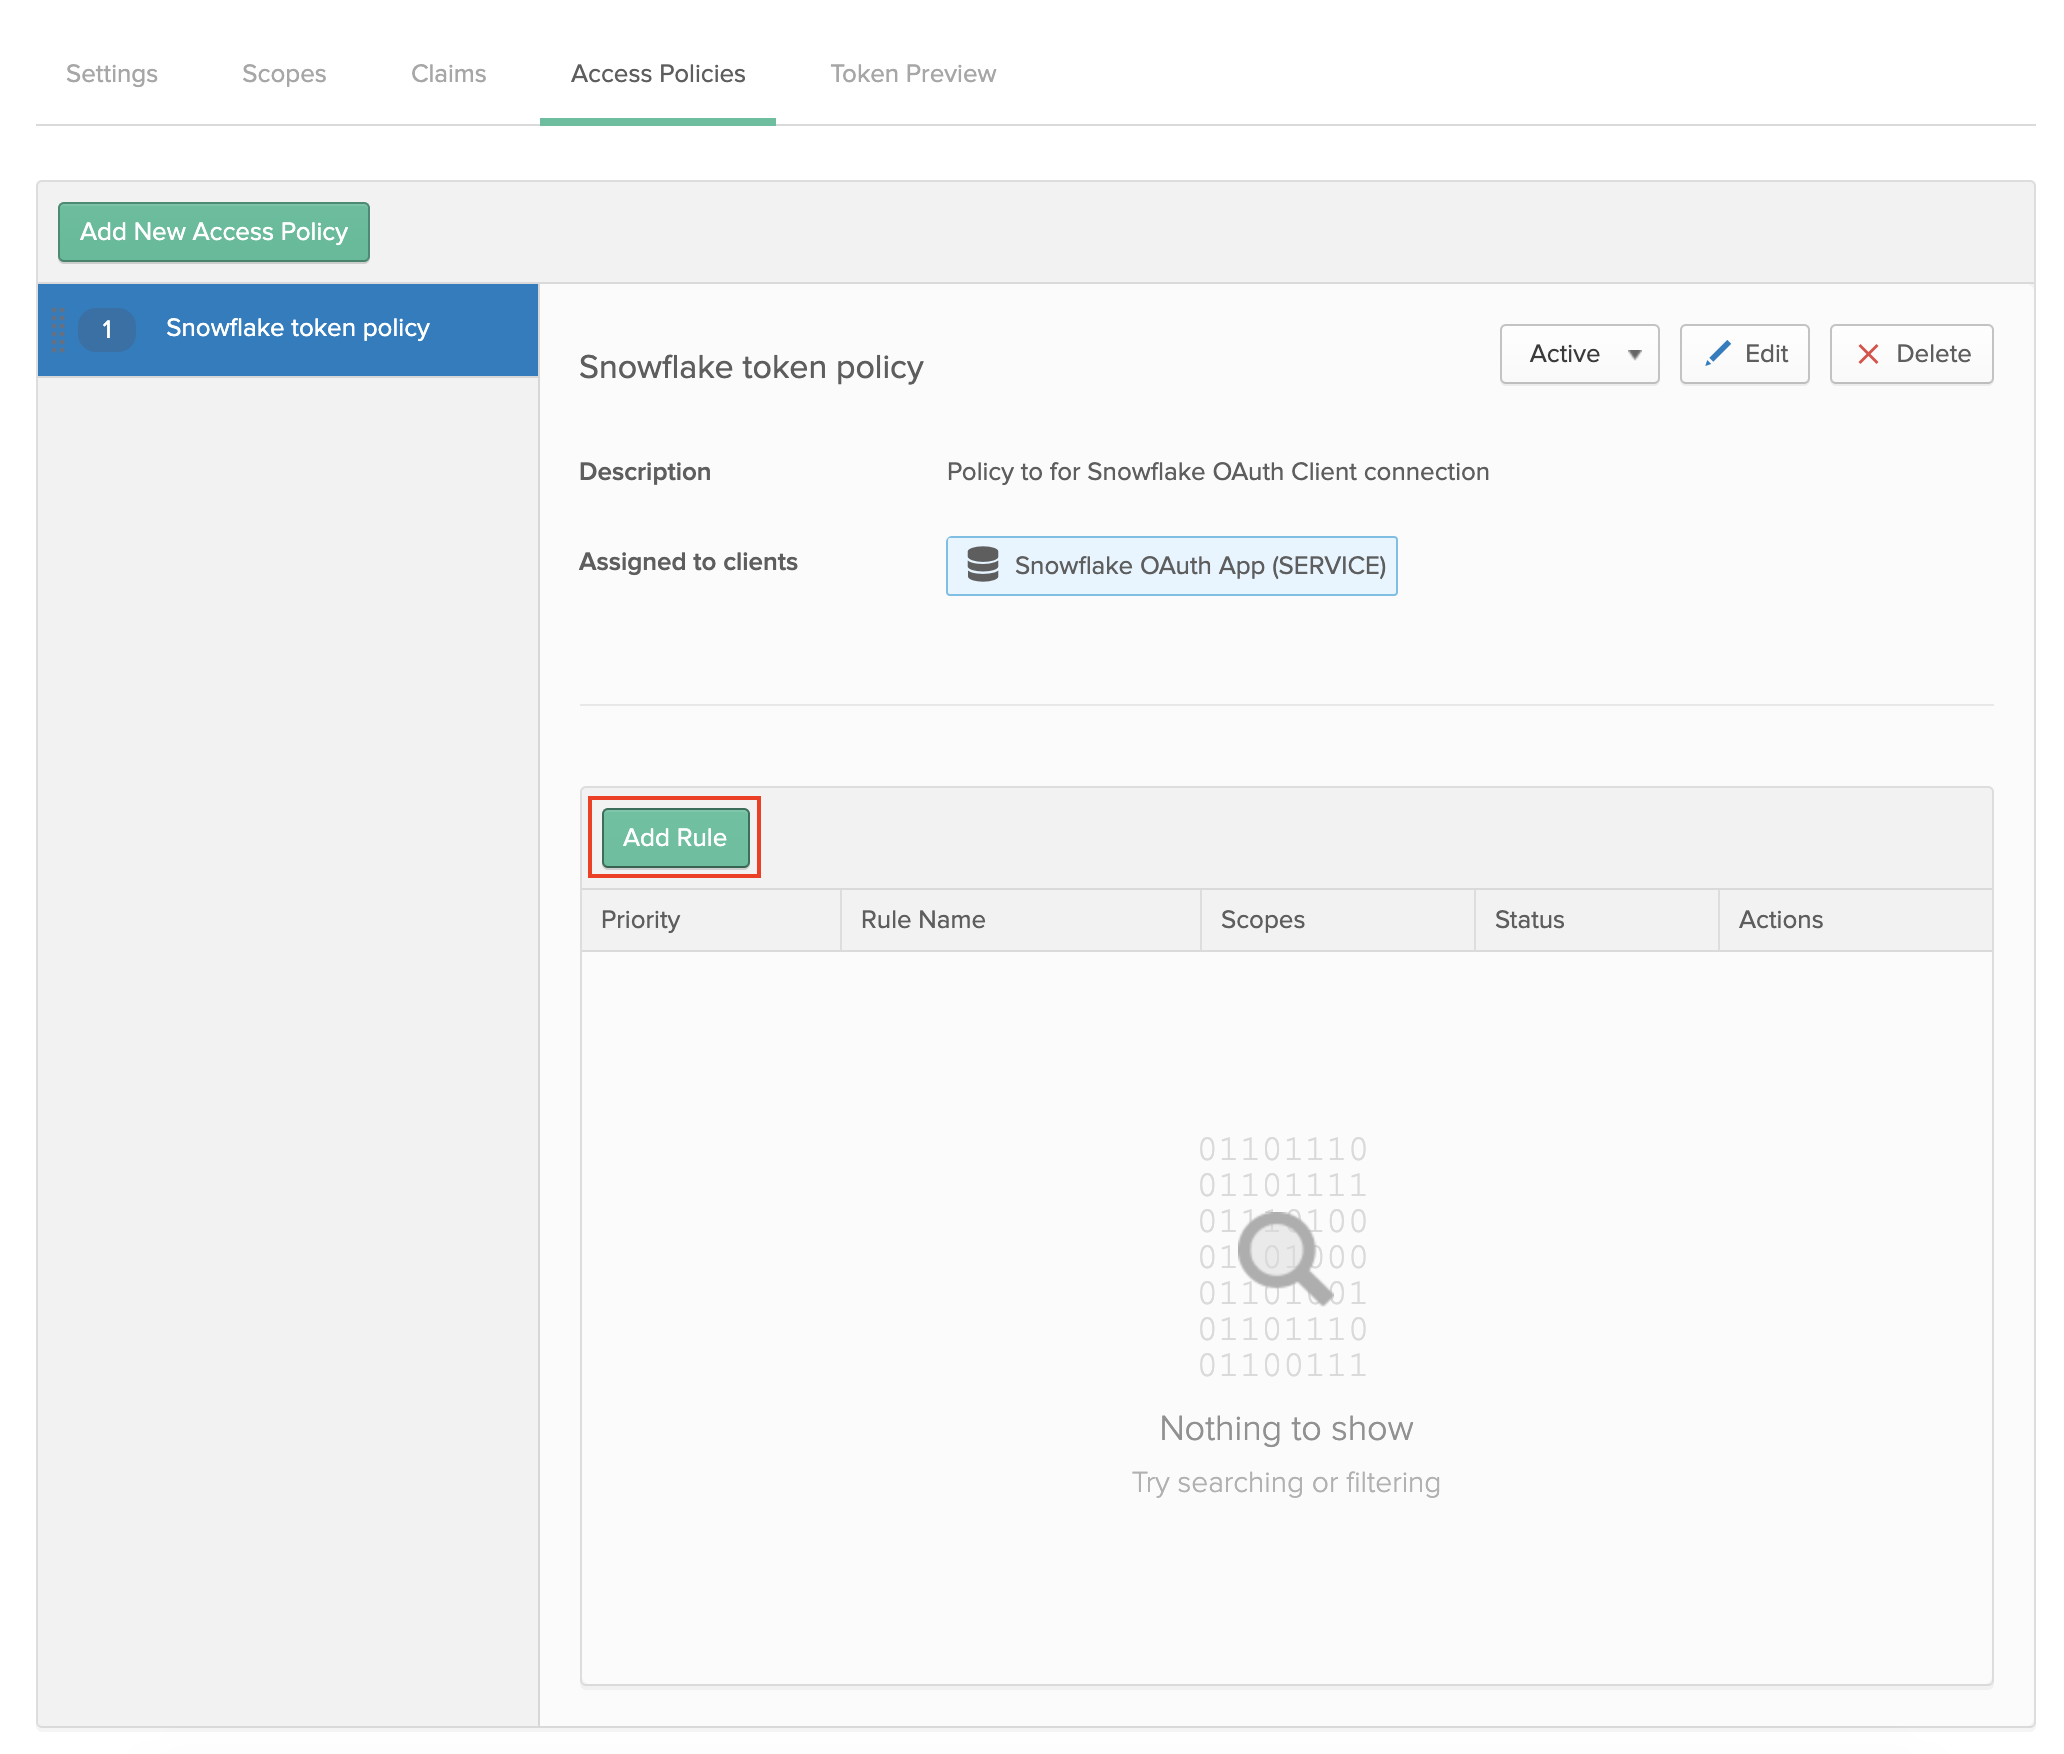Switch to the Settings tab
Screen dimensions: 2064x1754
click(111, 73)
